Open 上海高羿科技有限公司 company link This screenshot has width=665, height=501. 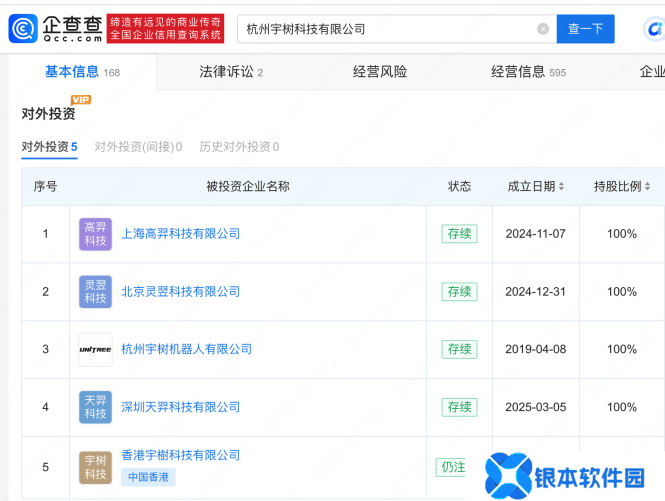click(x=180, y=234)
